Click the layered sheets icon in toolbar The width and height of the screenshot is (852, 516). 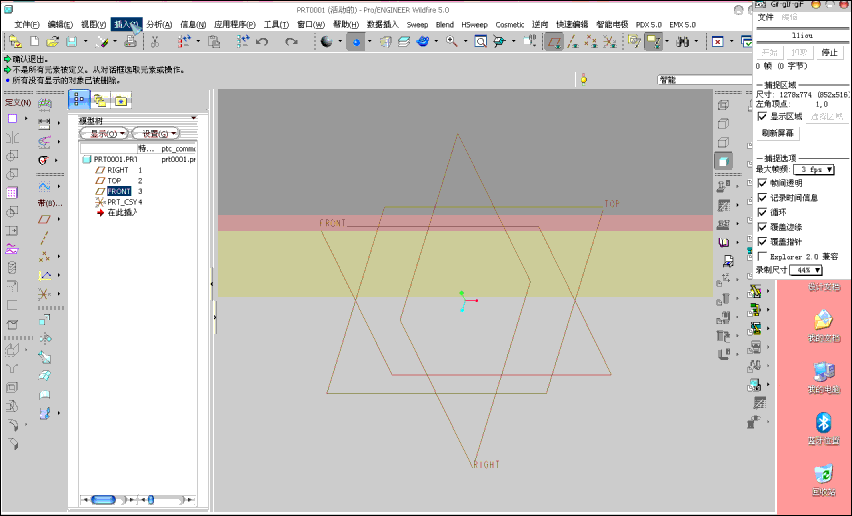(404, 41)
